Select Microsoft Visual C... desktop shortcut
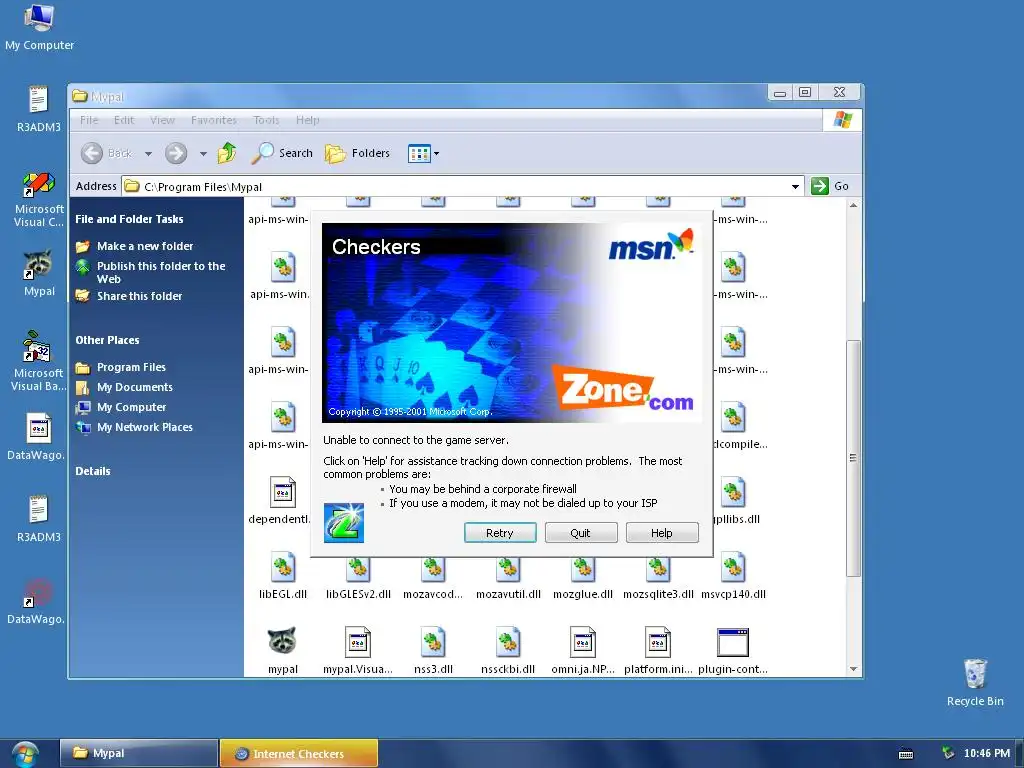 click(39, 199)
